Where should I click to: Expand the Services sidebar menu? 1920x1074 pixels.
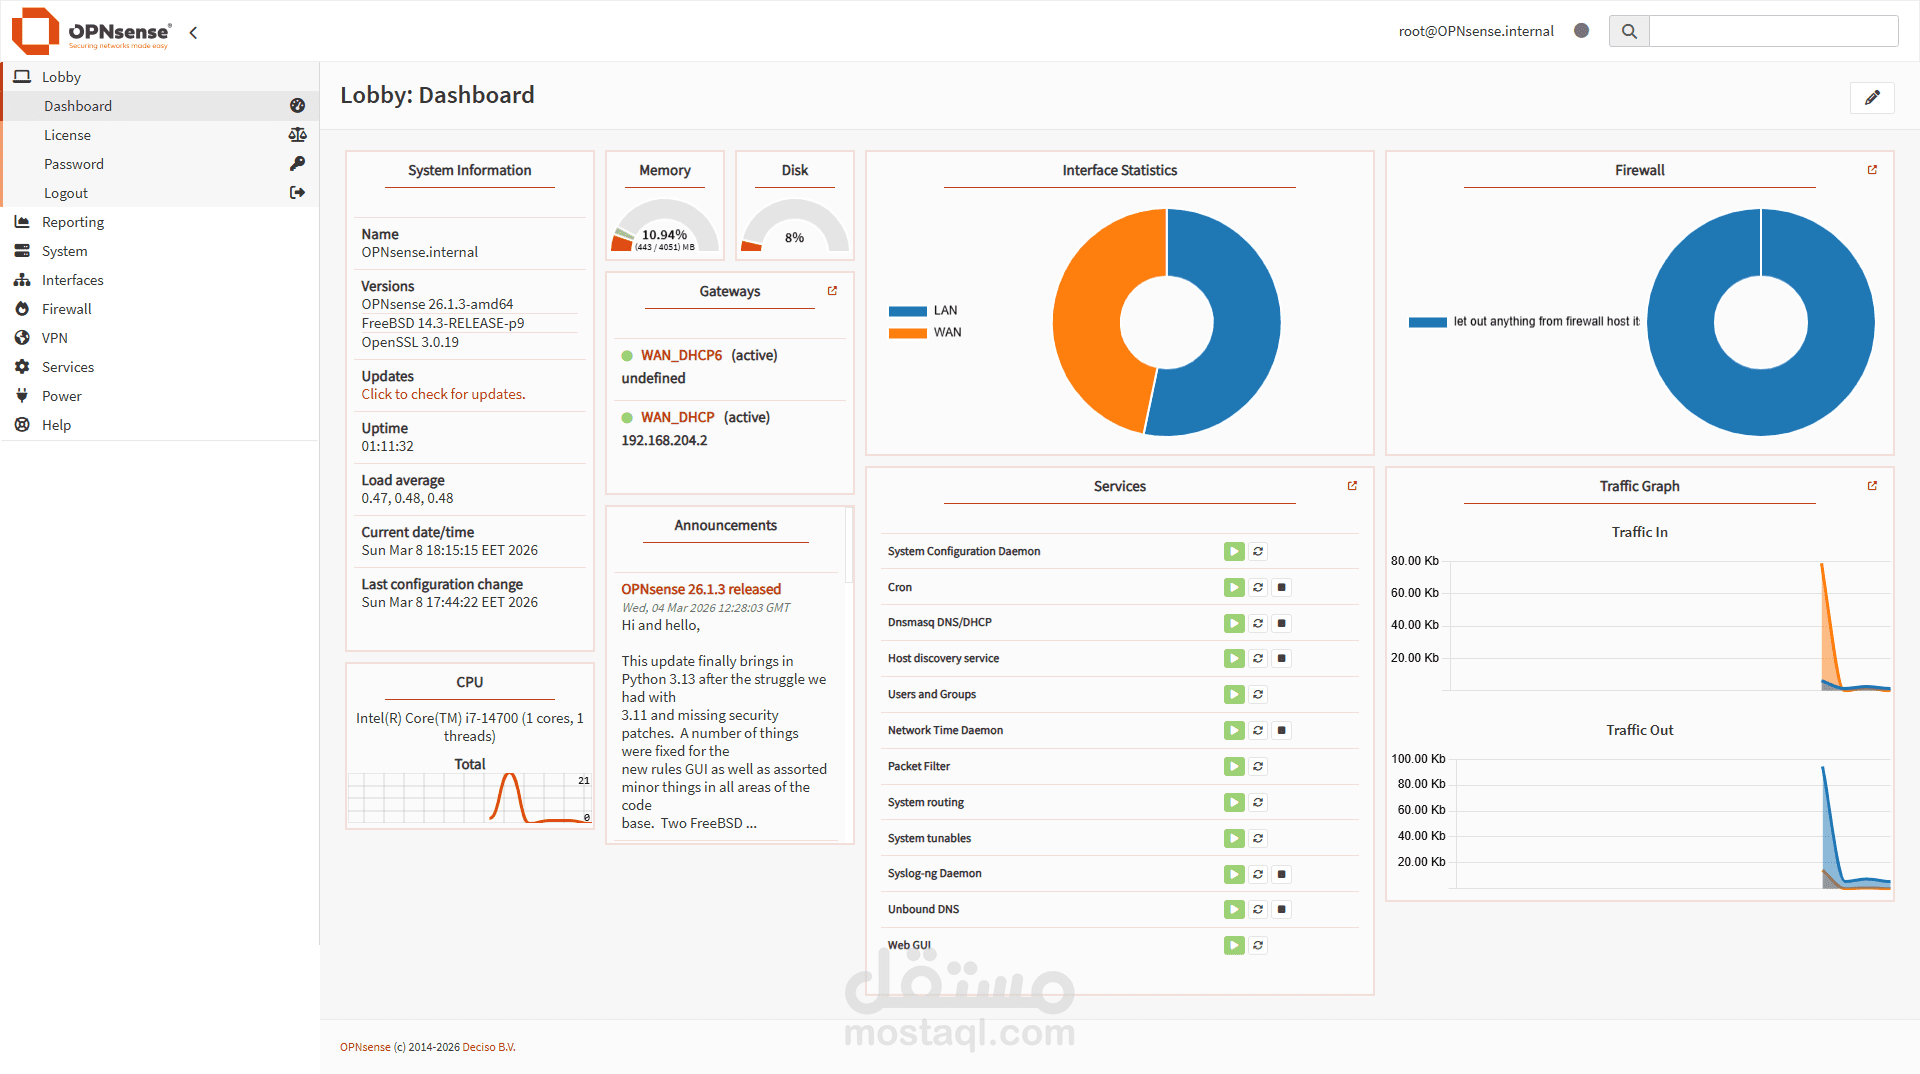click(160, 367)
